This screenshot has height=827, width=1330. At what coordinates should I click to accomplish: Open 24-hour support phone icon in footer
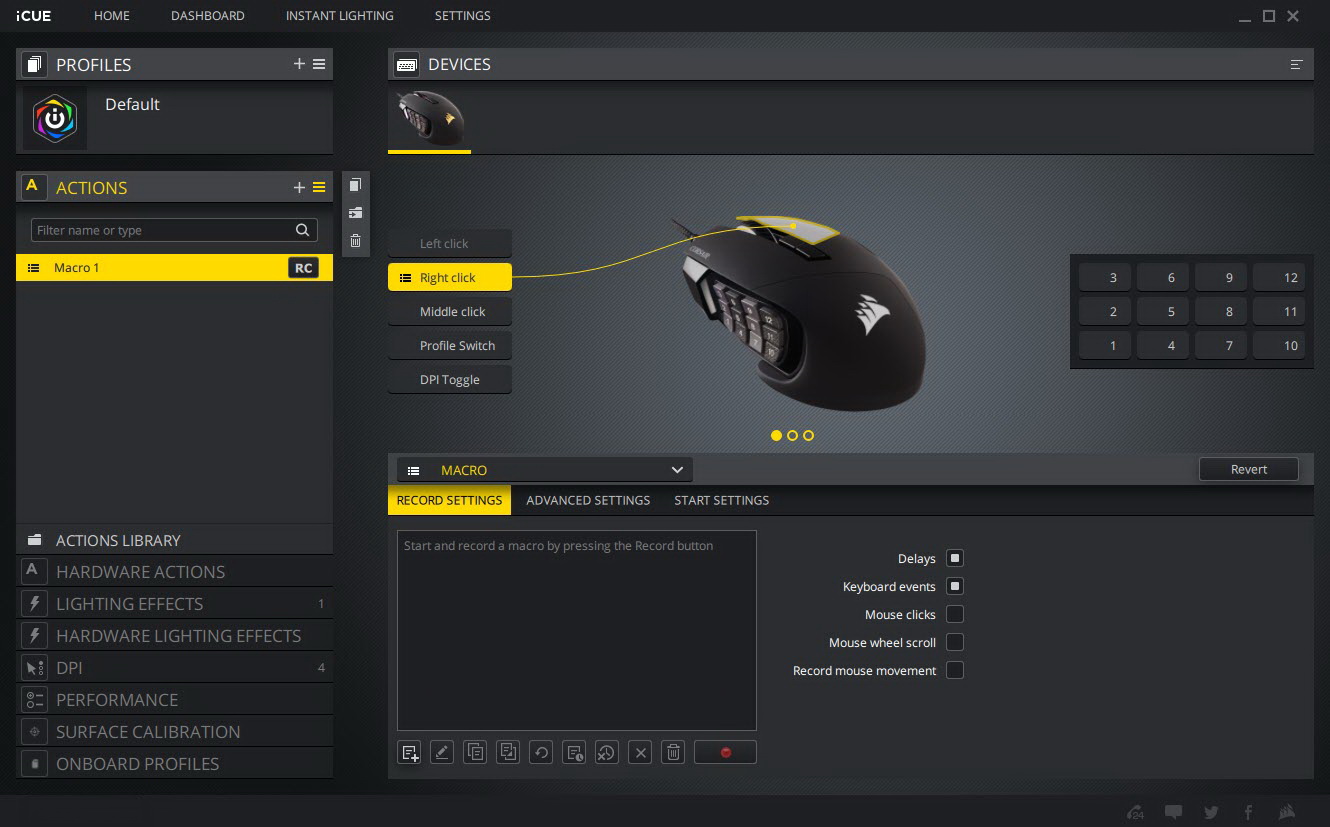coord(1136,812)
